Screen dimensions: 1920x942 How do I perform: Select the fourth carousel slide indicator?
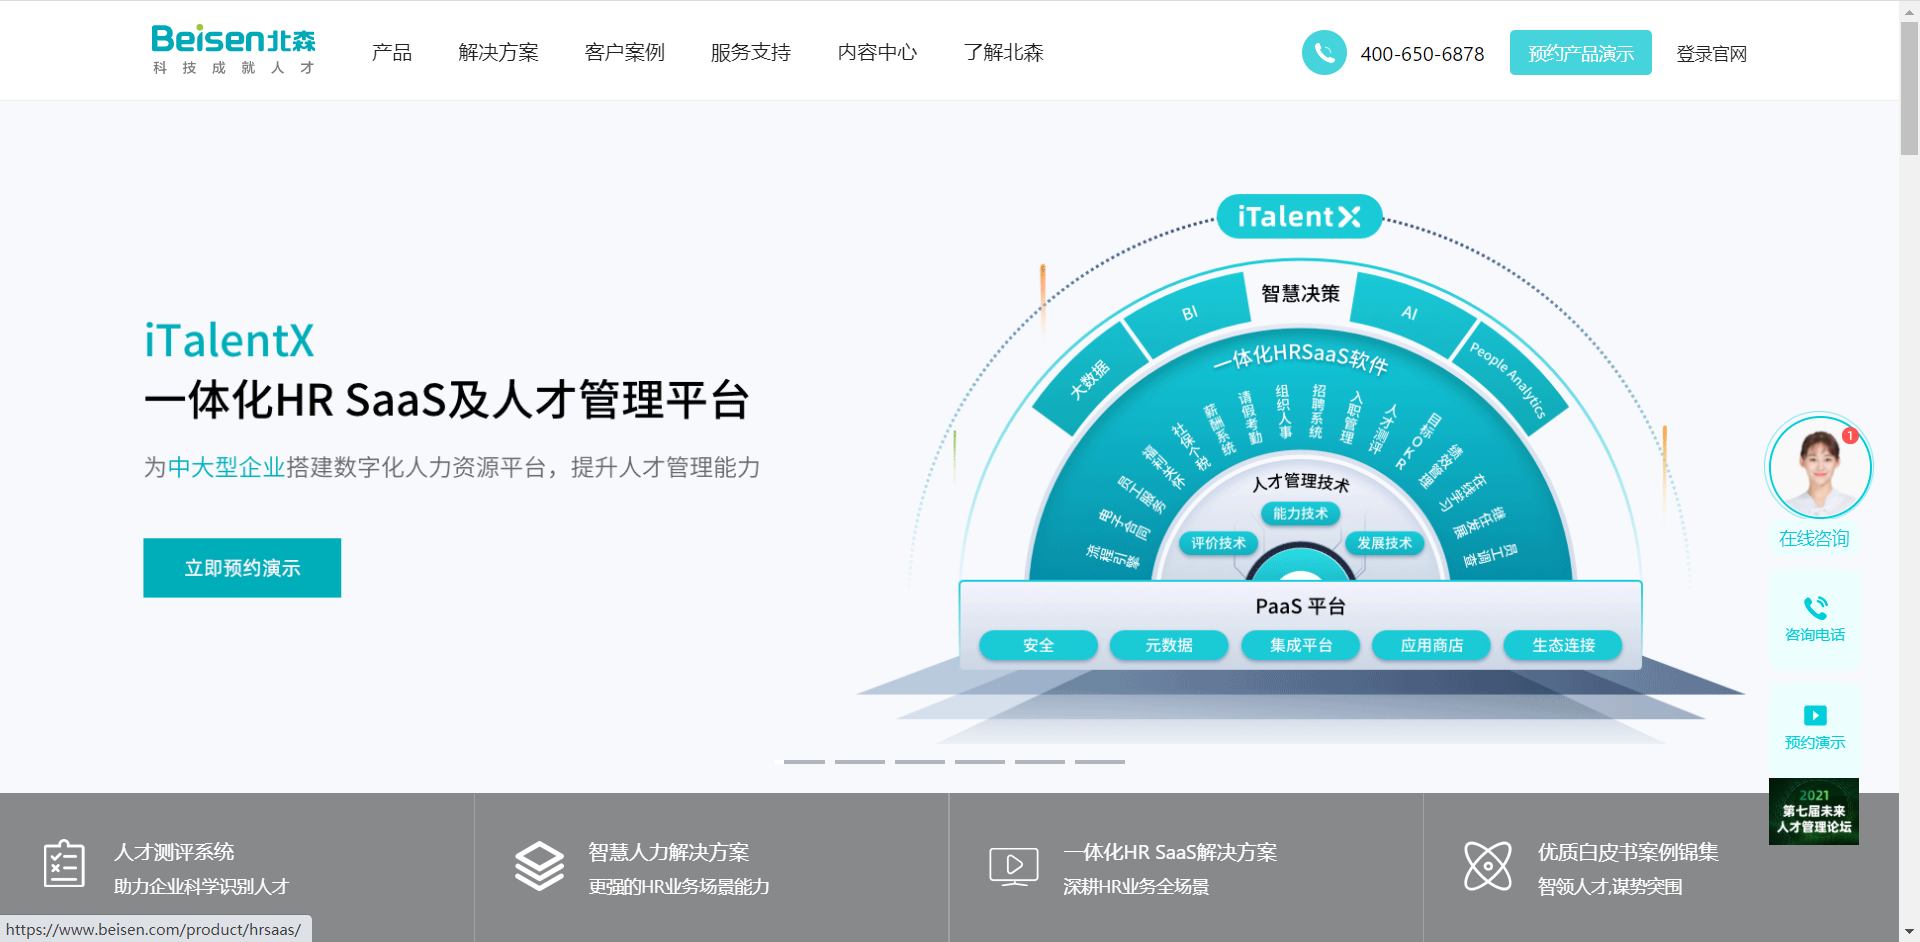coord(980,762)
